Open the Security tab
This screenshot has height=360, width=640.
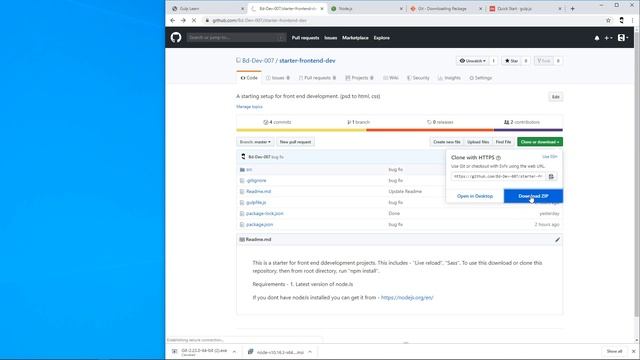(418, 78)
